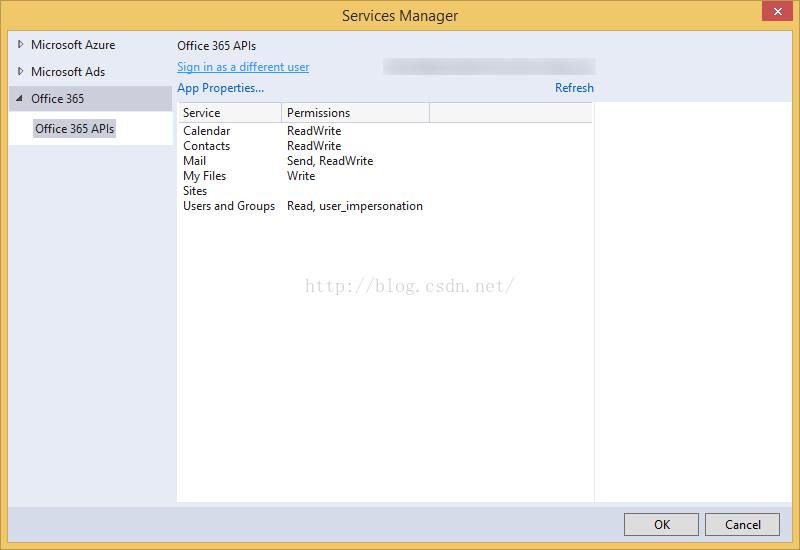Expand the Microsoft Azure node arrow
Viewport: 800px width, 550px height.
pyautogui.click(x=20, y=44)
